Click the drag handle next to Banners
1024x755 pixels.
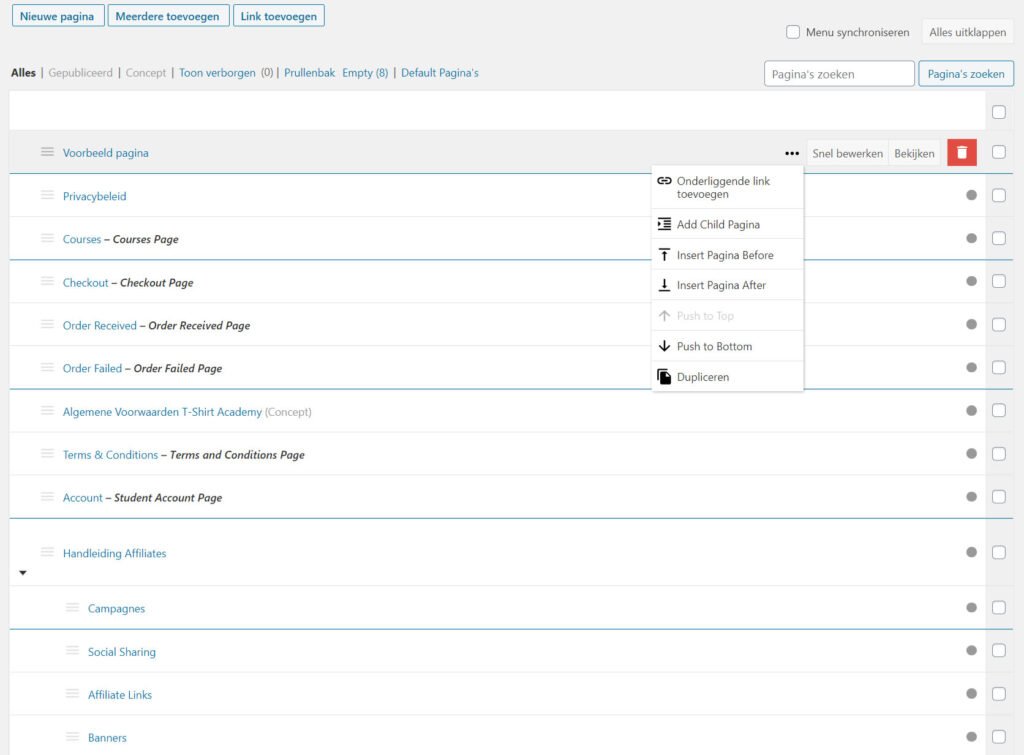click(x=72, y=737)
